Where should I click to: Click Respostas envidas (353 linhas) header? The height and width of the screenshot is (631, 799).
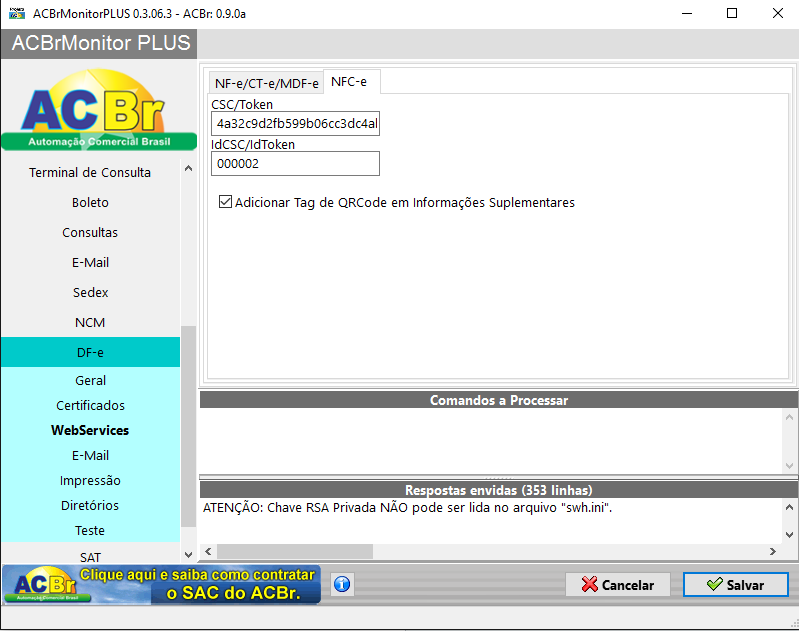[x=499, y=490]
